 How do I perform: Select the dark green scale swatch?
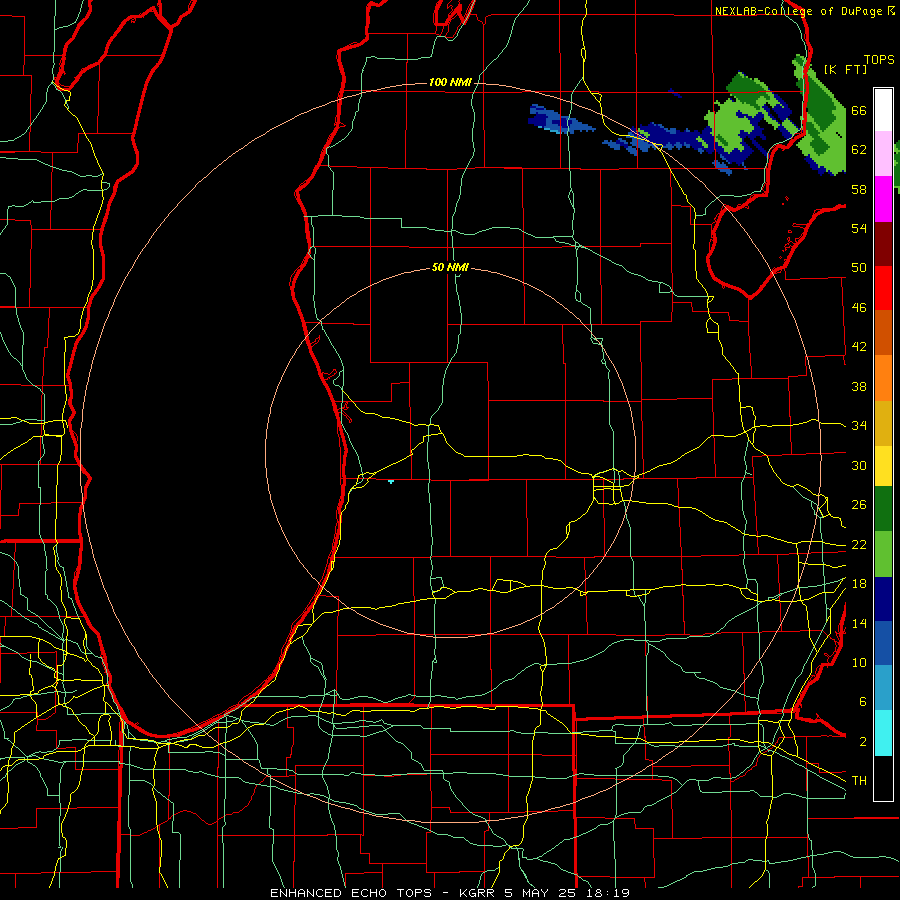pos(883,509)
